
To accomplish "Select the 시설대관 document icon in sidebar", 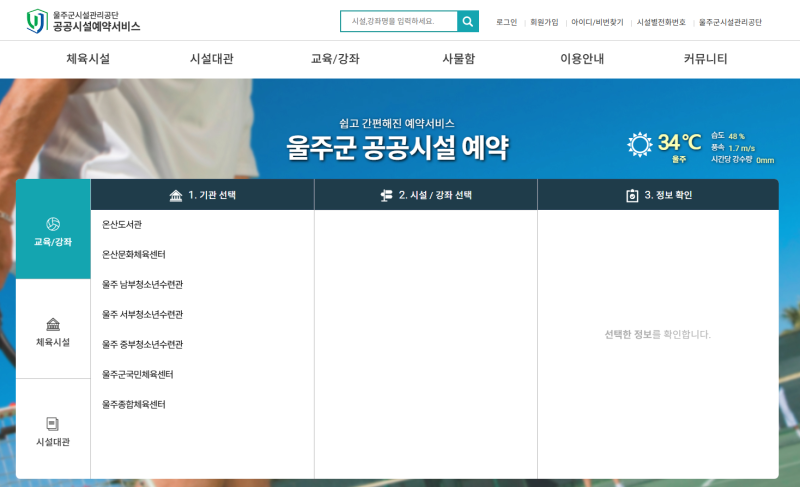I will (x=53, y=424).
